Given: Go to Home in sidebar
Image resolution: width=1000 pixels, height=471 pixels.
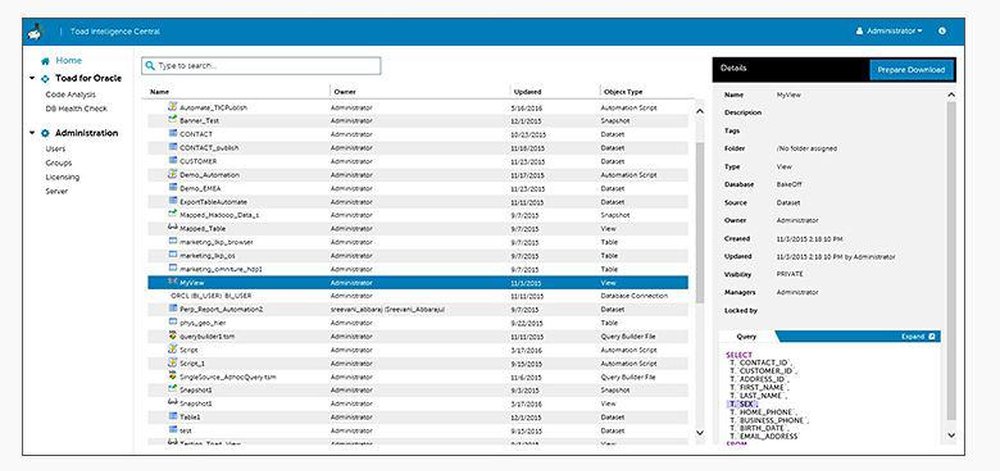Looking at the screenshot, I should pos(68,61).
